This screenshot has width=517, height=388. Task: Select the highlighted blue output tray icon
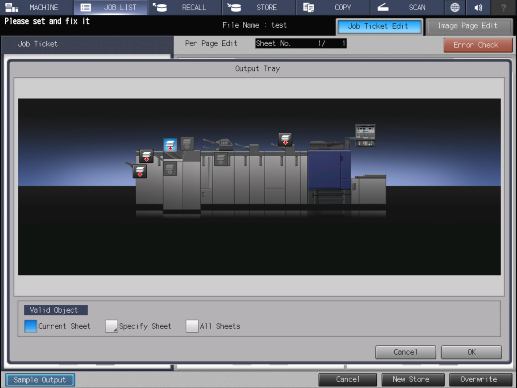[x=170, y=145]
